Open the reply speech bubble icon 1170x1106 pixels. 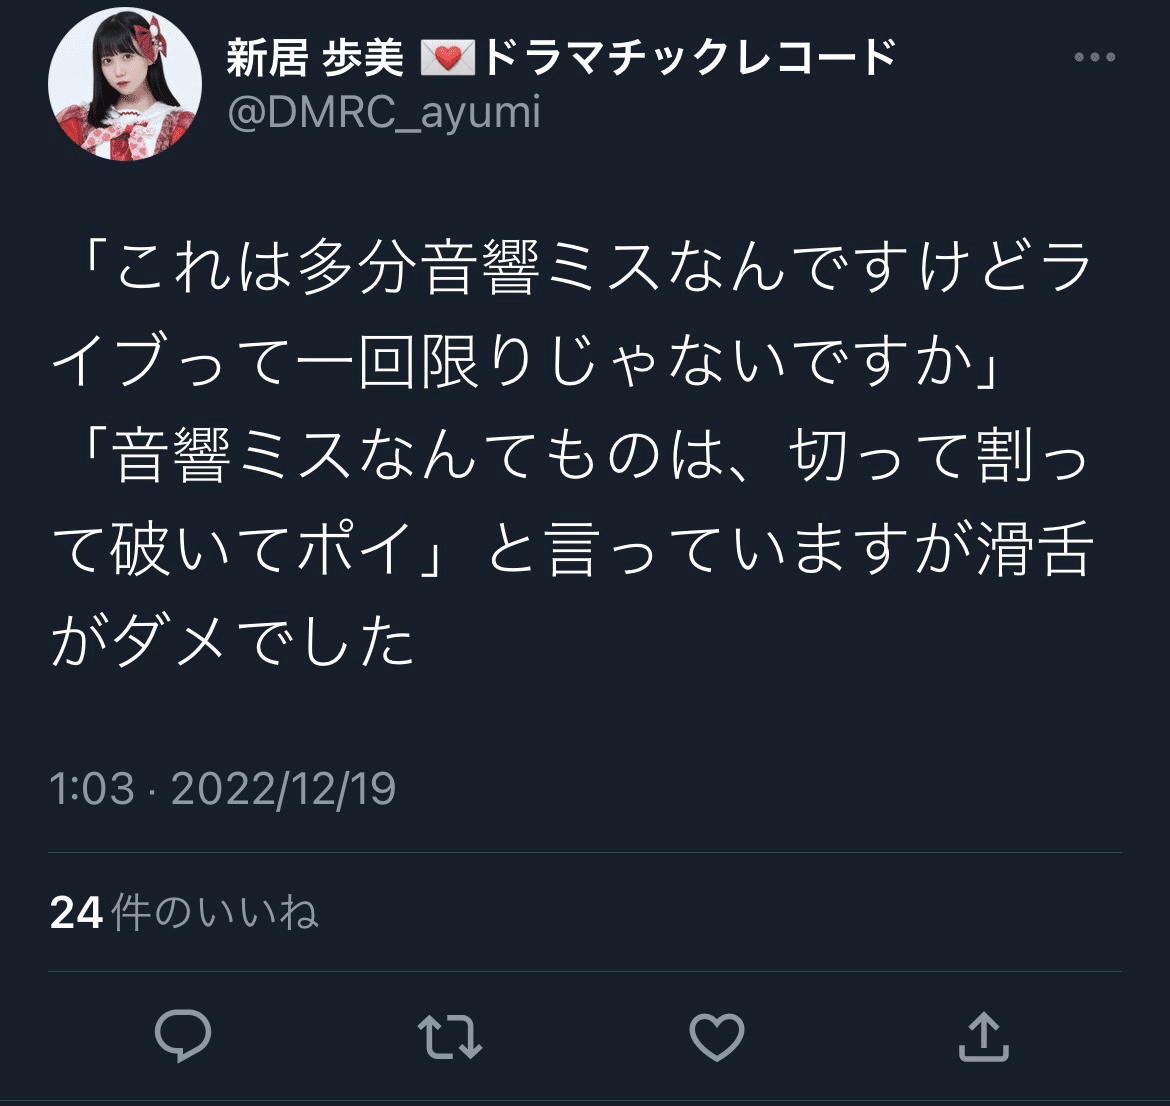183,1035
